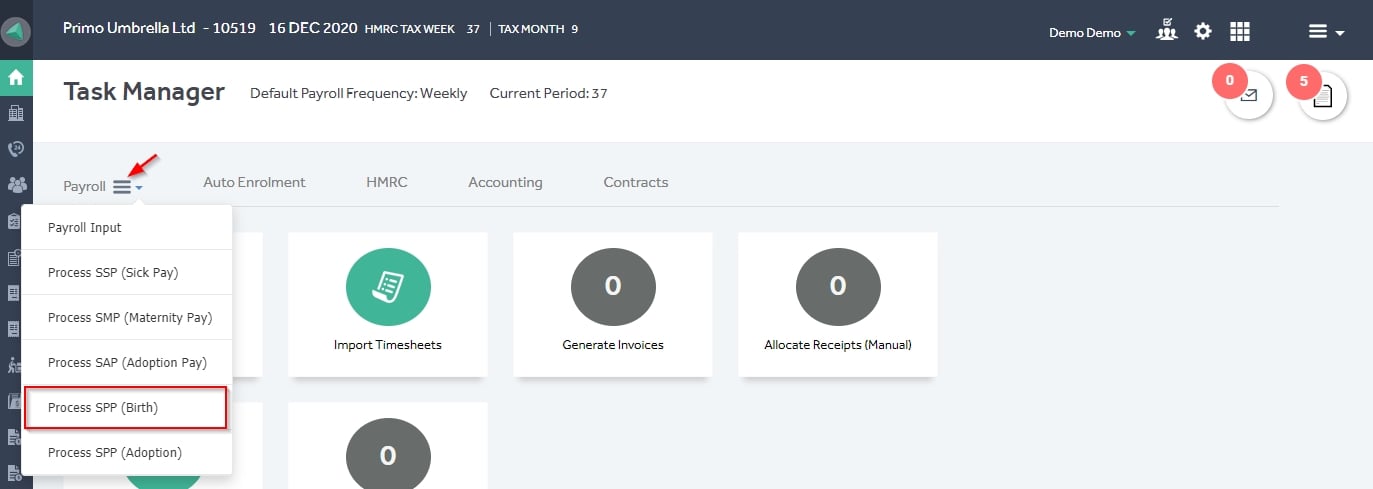Switch to the Accounting tab
This screenshot has width=1373, height=489.
coord(505,182)
